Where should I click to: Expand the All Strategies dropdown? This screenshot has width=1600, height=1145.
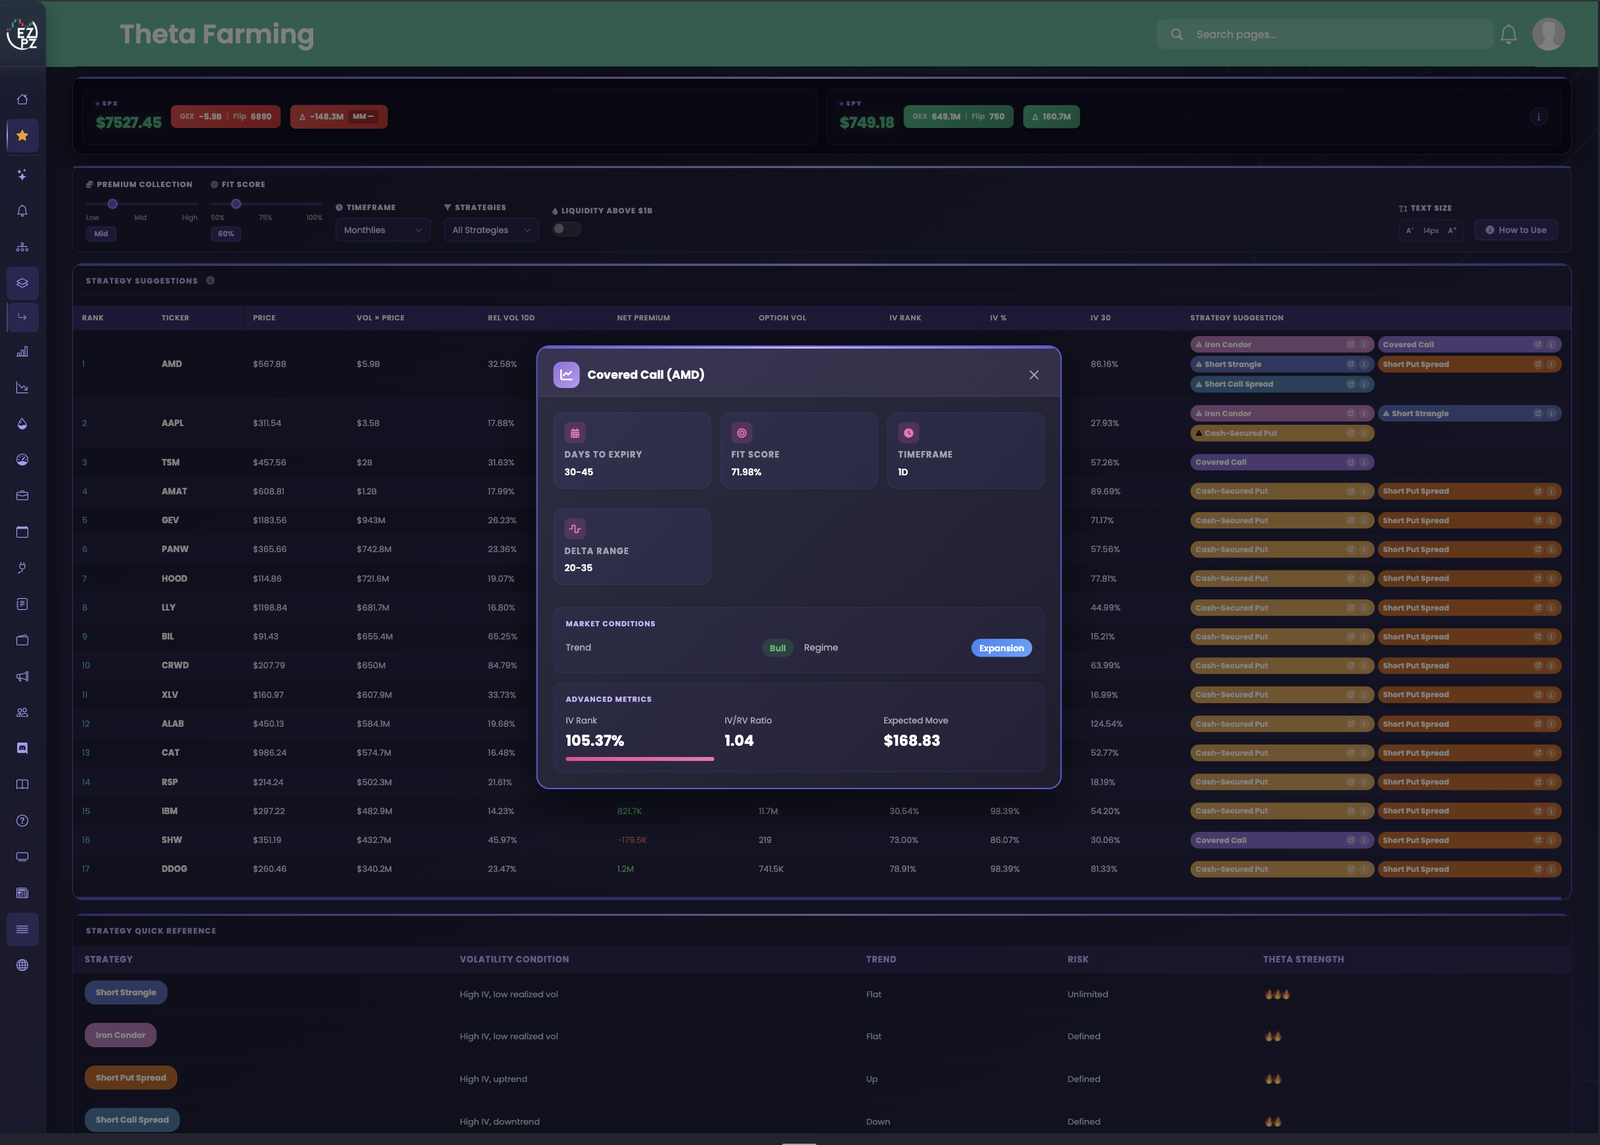tap(491, 230)
